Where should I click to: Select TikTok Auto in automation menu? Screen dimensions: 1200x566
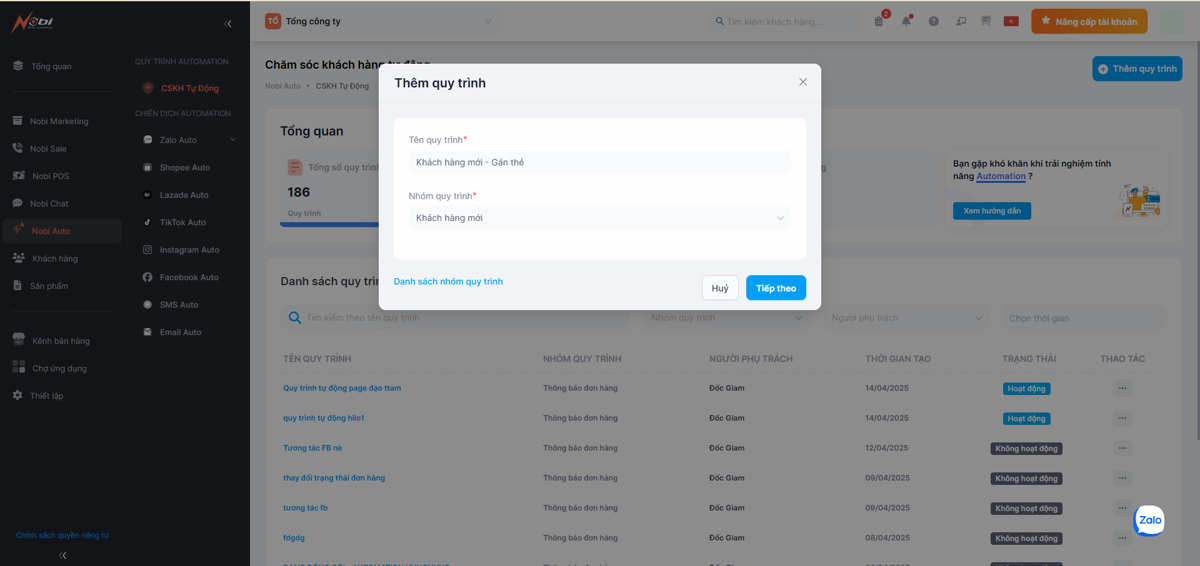pyautogui.click(x=182, y=222)
